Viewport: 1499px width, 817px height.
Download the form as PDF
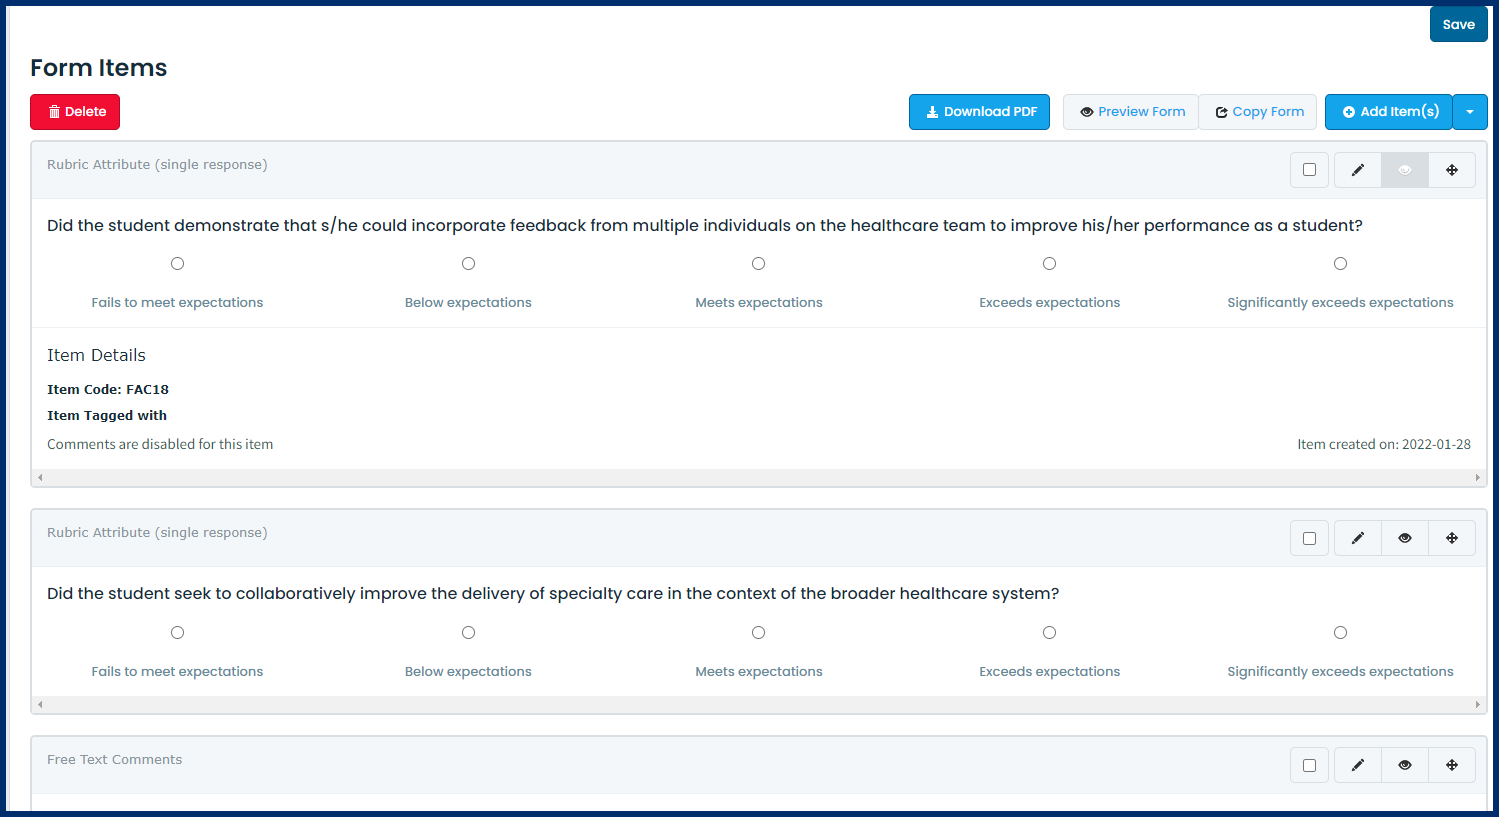[979, 112]
